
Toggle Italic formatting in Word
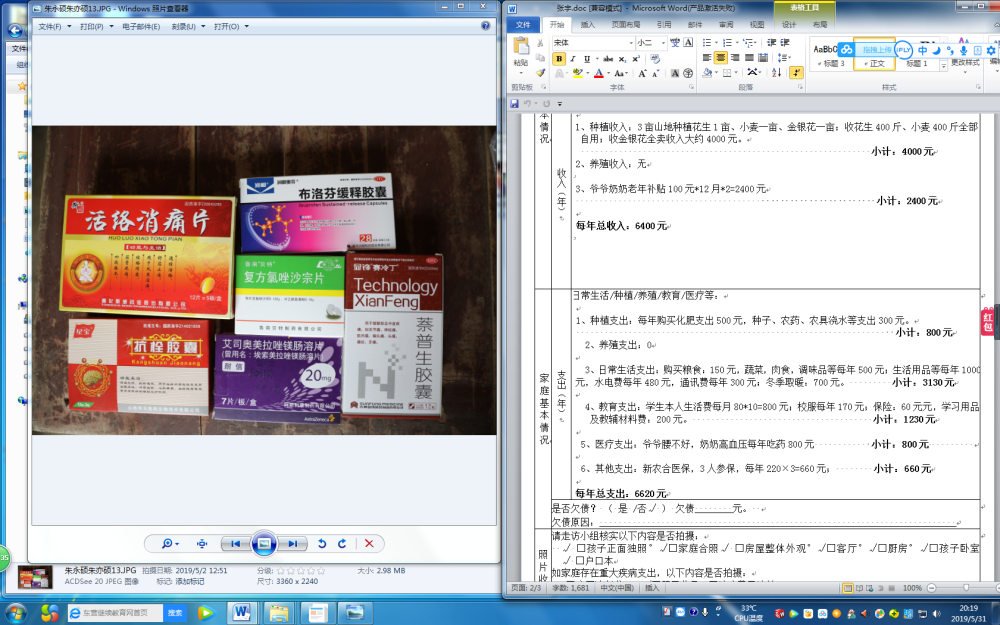click(x=573, y=59)
